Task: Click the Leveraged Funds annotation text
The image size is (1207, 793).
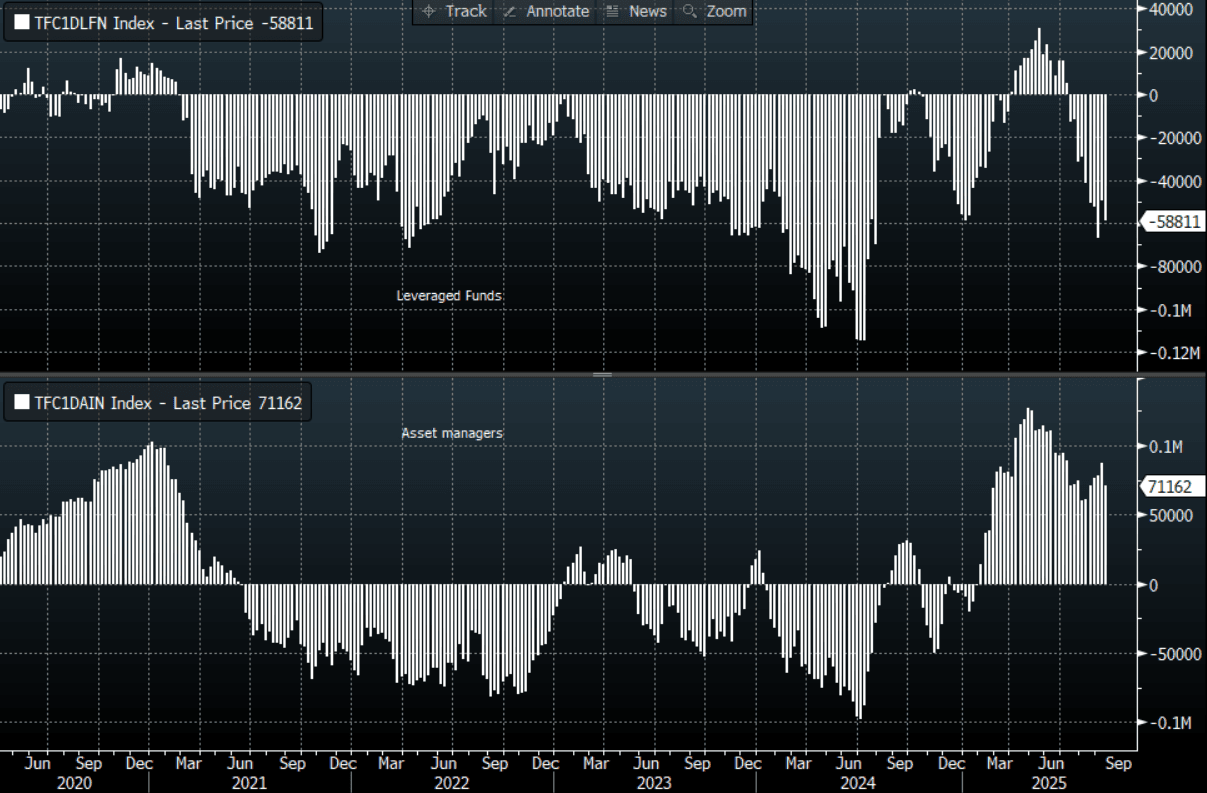Action: [449, 296]
